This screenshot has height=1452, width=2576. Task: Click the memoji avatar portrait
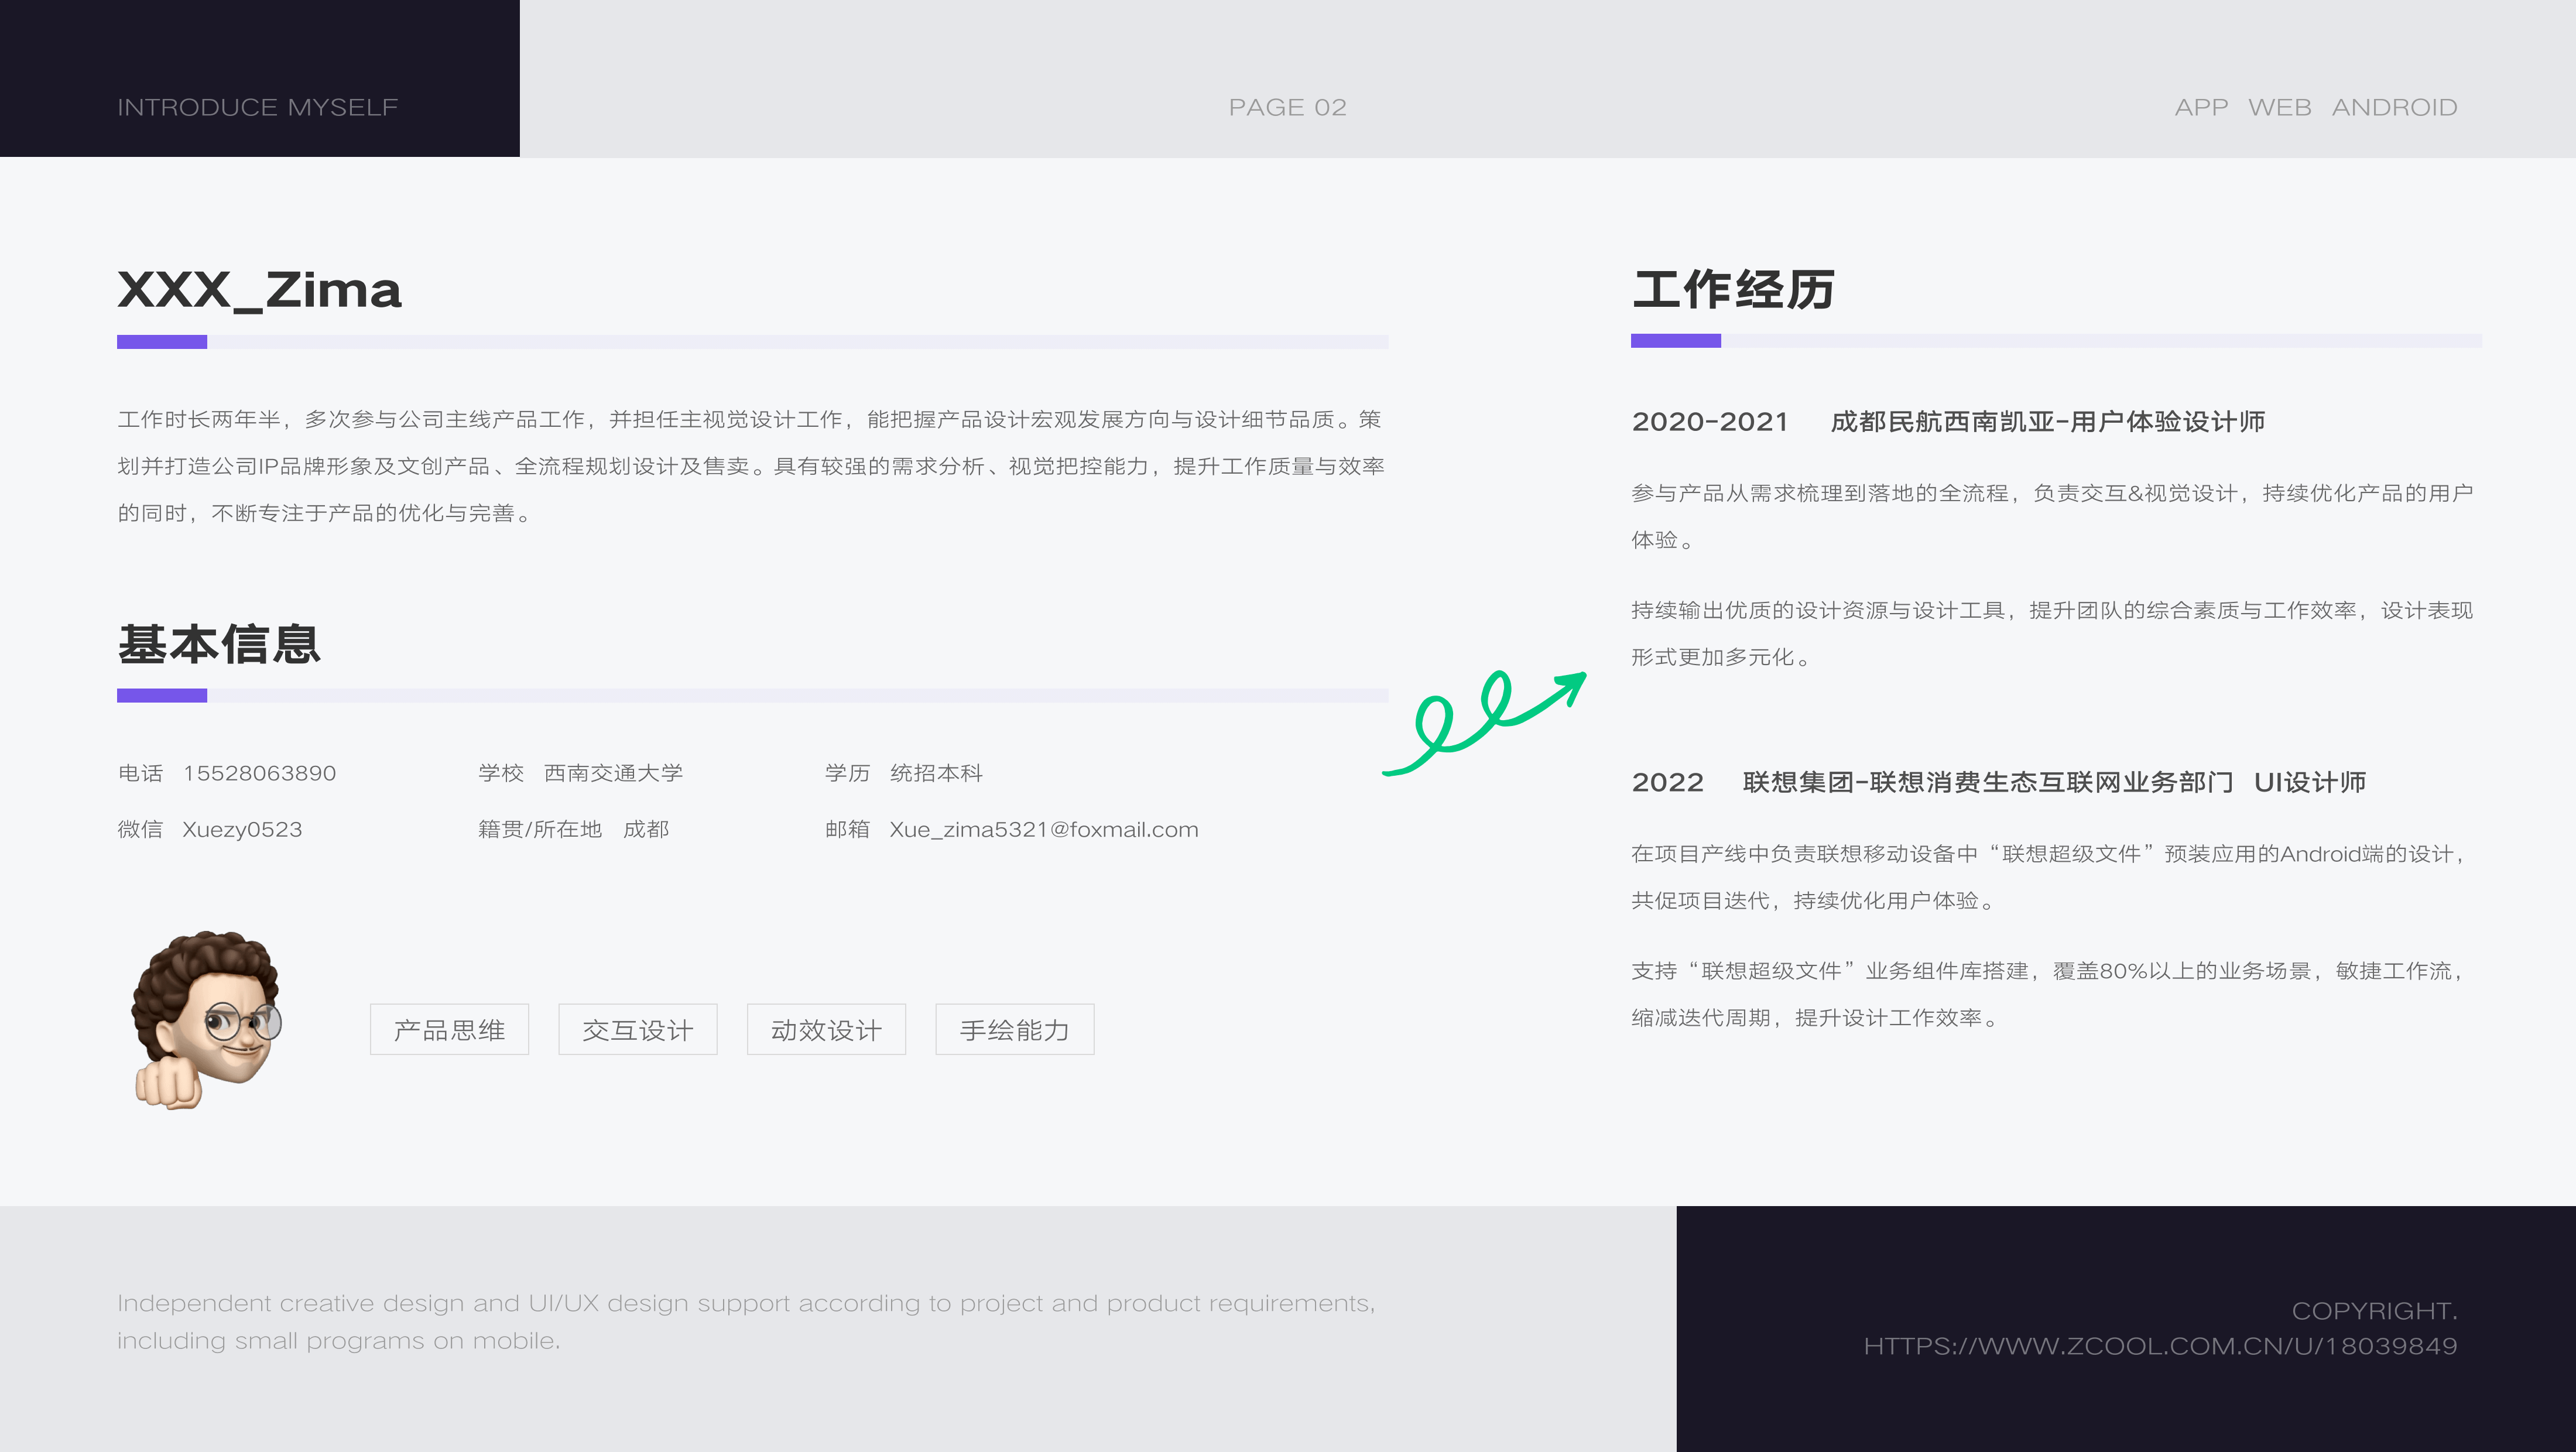[x=207, y=1020]
